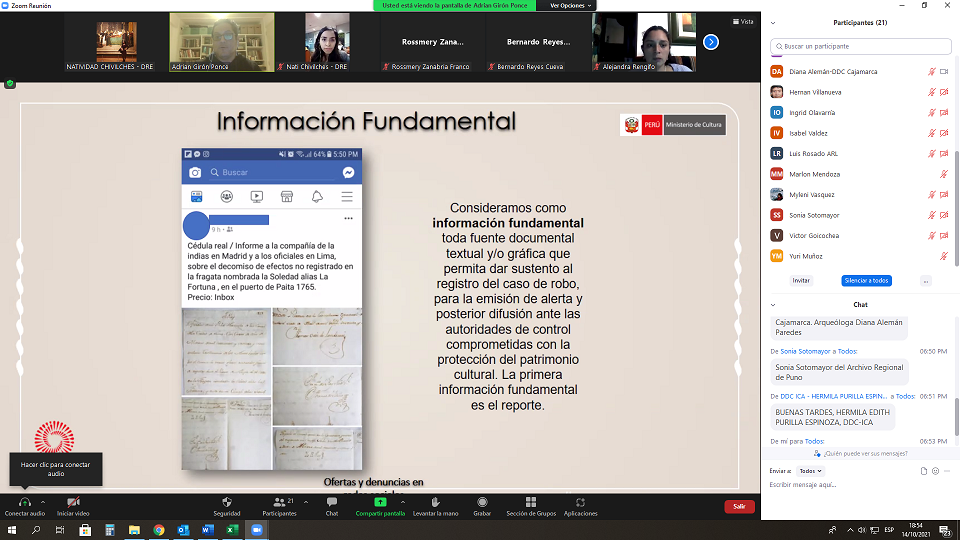Change layout with the Vista button
The image size is (960, 540).
(743, 21)
